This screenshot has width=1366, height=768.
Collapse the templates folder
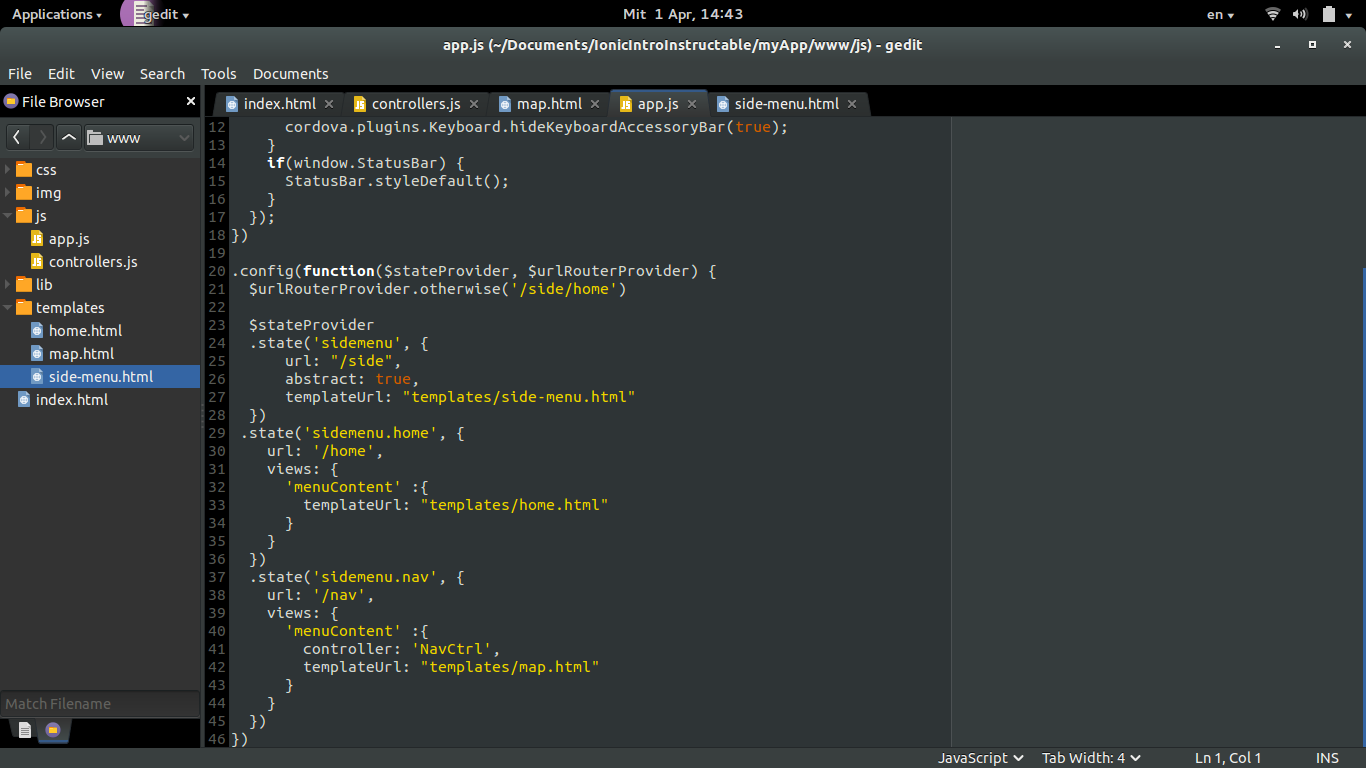(9, 307)
